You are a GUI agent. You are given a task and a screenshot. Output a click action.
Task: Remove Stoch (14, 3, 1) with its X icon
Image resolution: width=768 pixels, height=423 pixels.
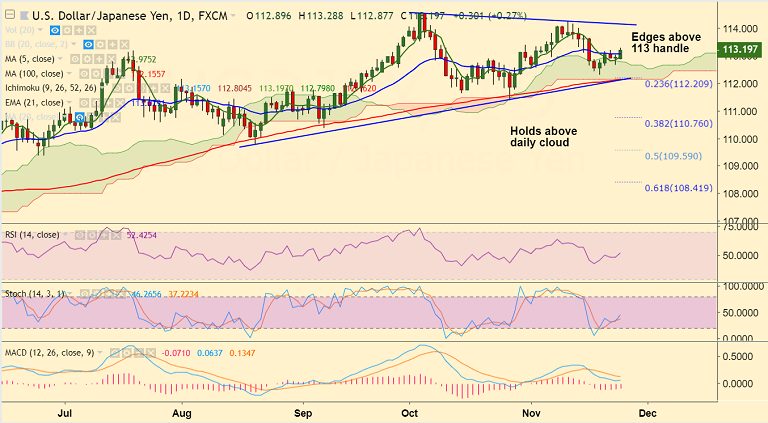[x=120, y=294]
